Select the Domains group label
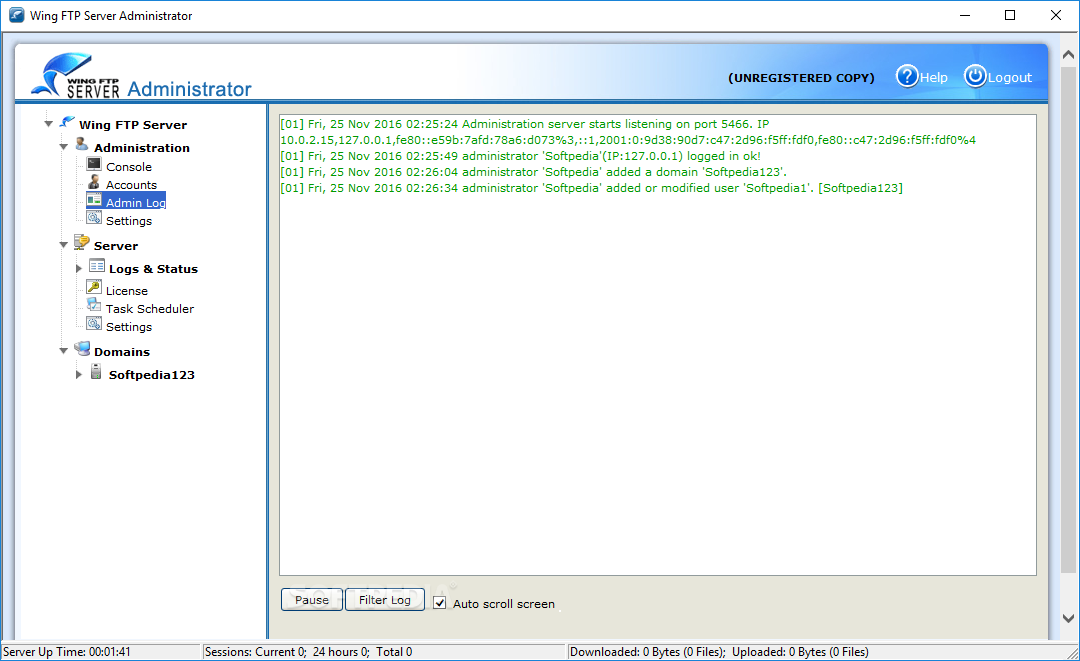The width and height of the screenshot is (1080, 661). click(122, 352)
